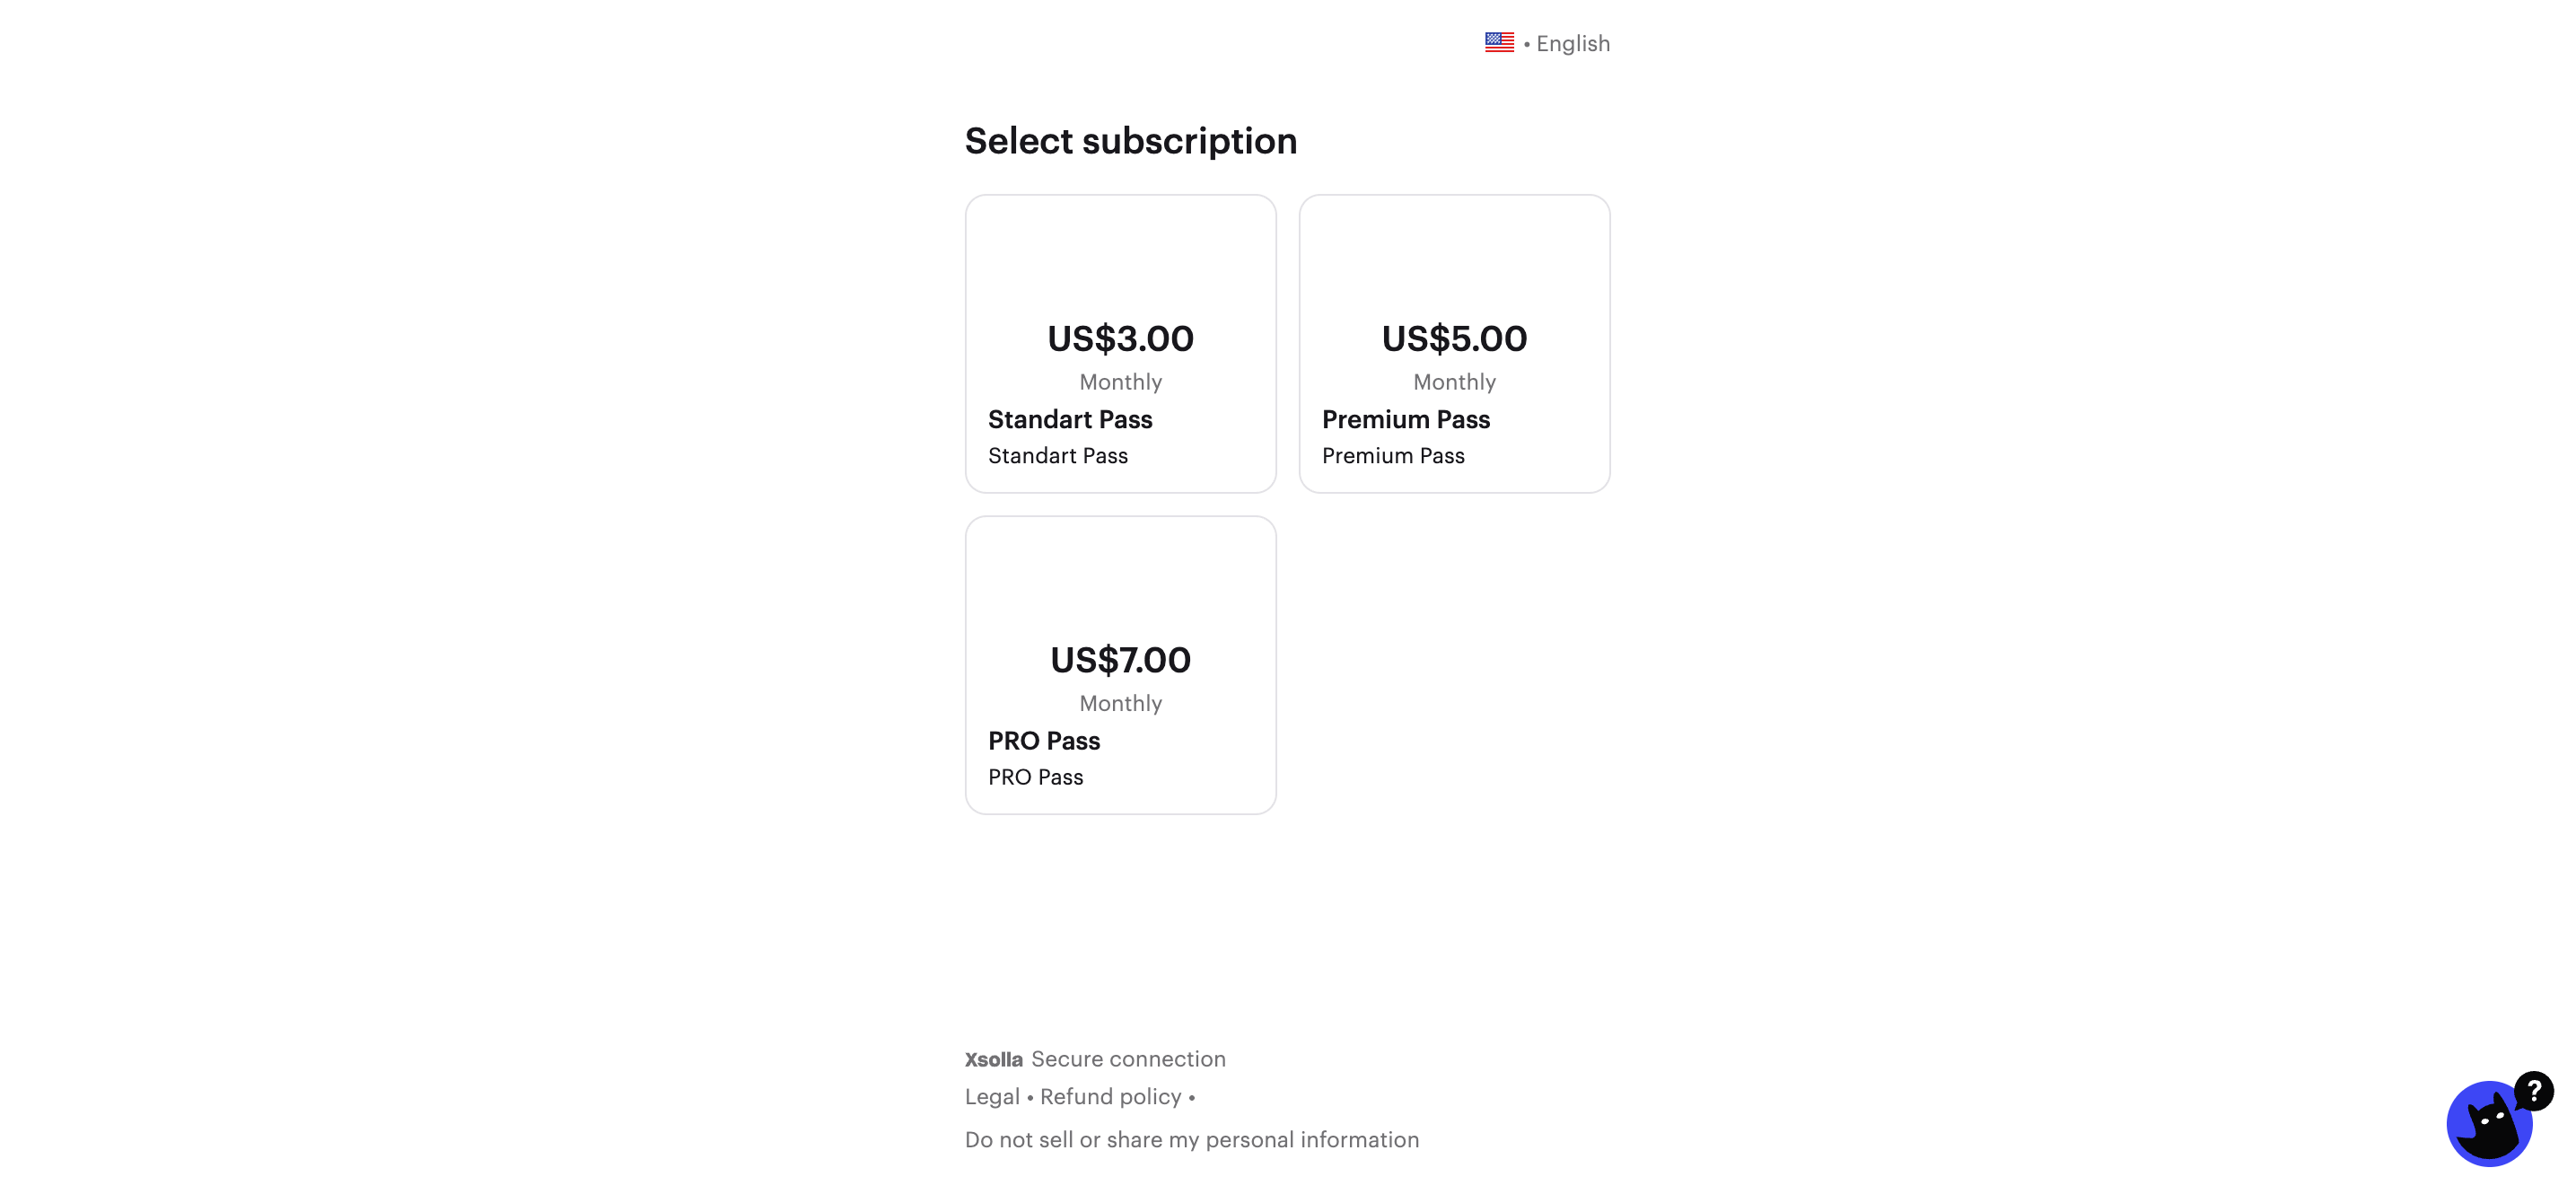
Task: Click Monthly label under US$3.00
Action: [x=1120, y=382]
